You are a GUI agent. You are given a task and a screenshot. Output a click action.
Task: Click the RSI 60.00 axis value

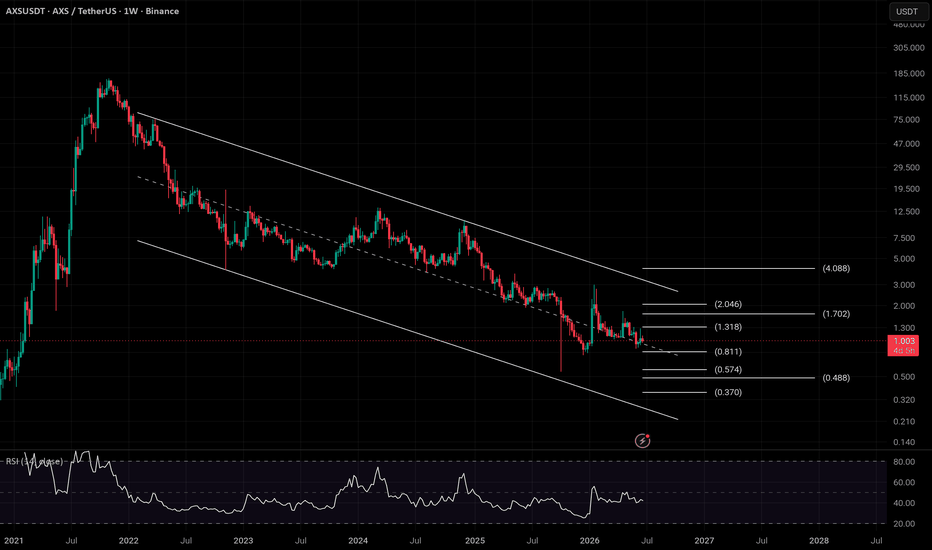click(x=904, y=482)
